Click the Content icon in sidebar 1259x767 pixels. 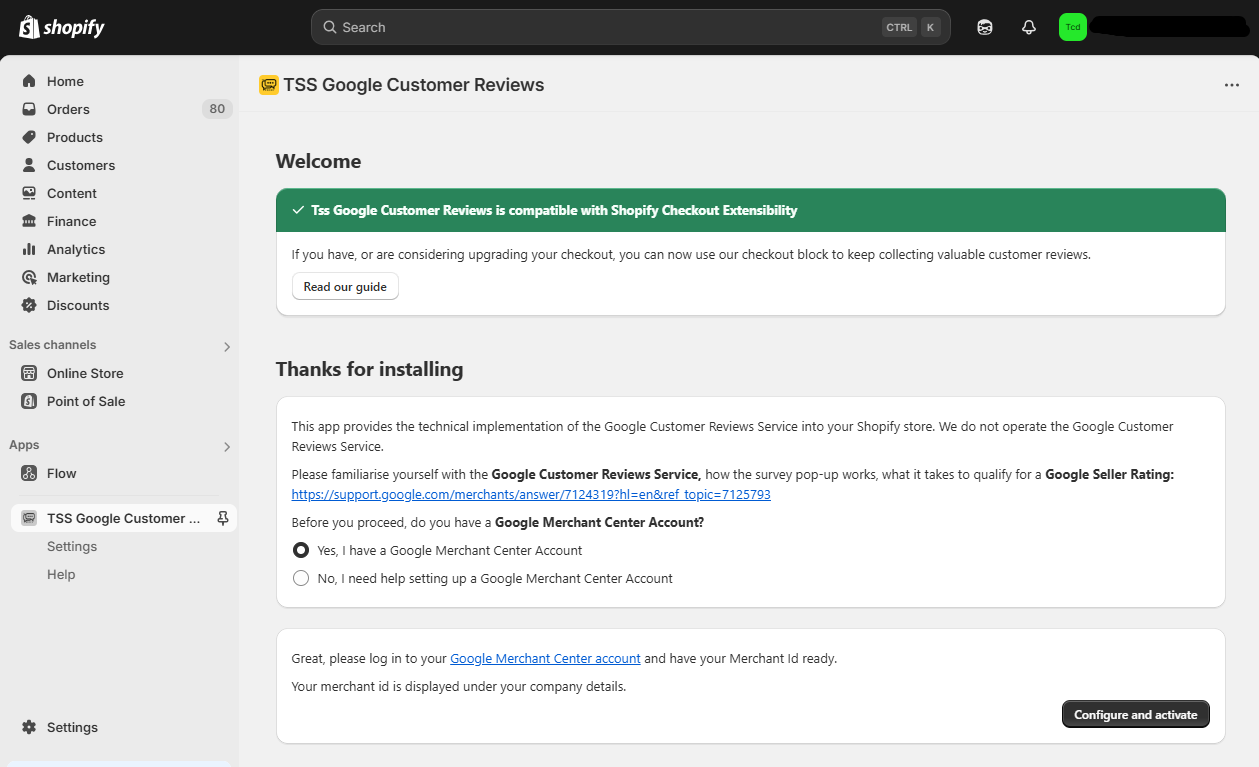point(29,193)
